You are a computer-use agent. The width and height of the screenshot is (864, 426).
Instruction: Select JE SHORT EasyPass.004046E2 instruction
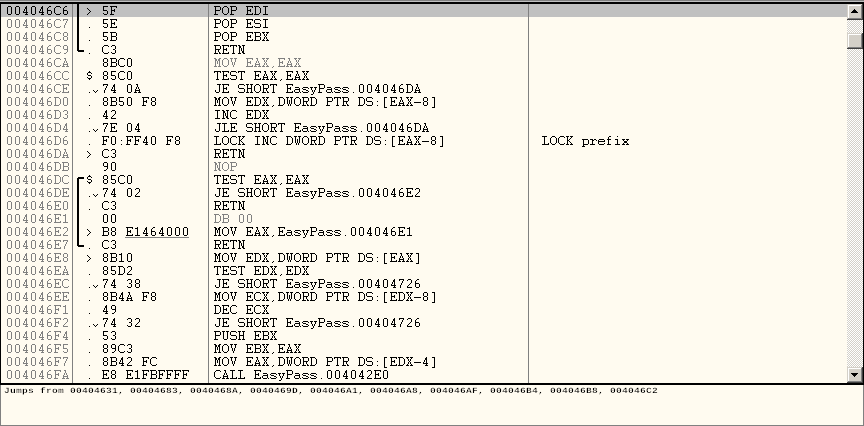point(317,193)
